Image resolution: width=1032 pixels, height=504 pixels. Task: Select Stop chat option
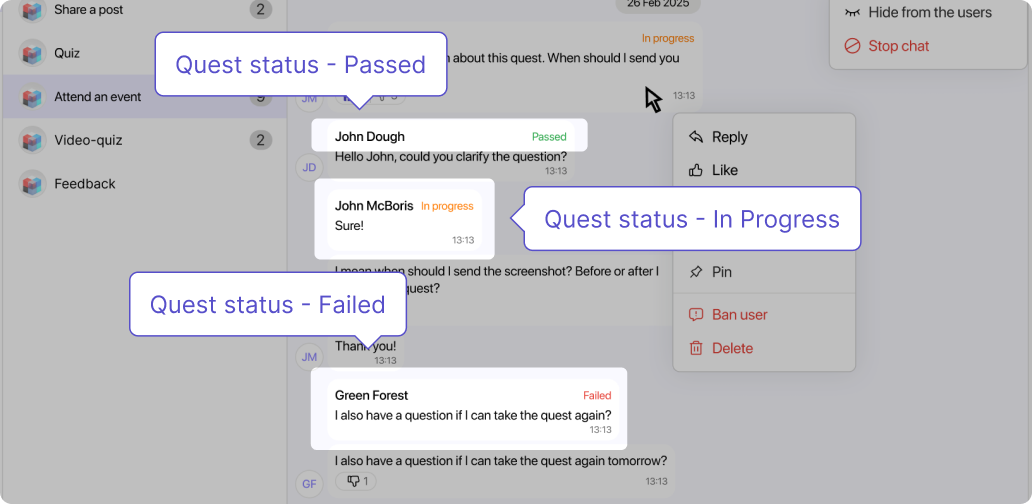click(898, 46)
